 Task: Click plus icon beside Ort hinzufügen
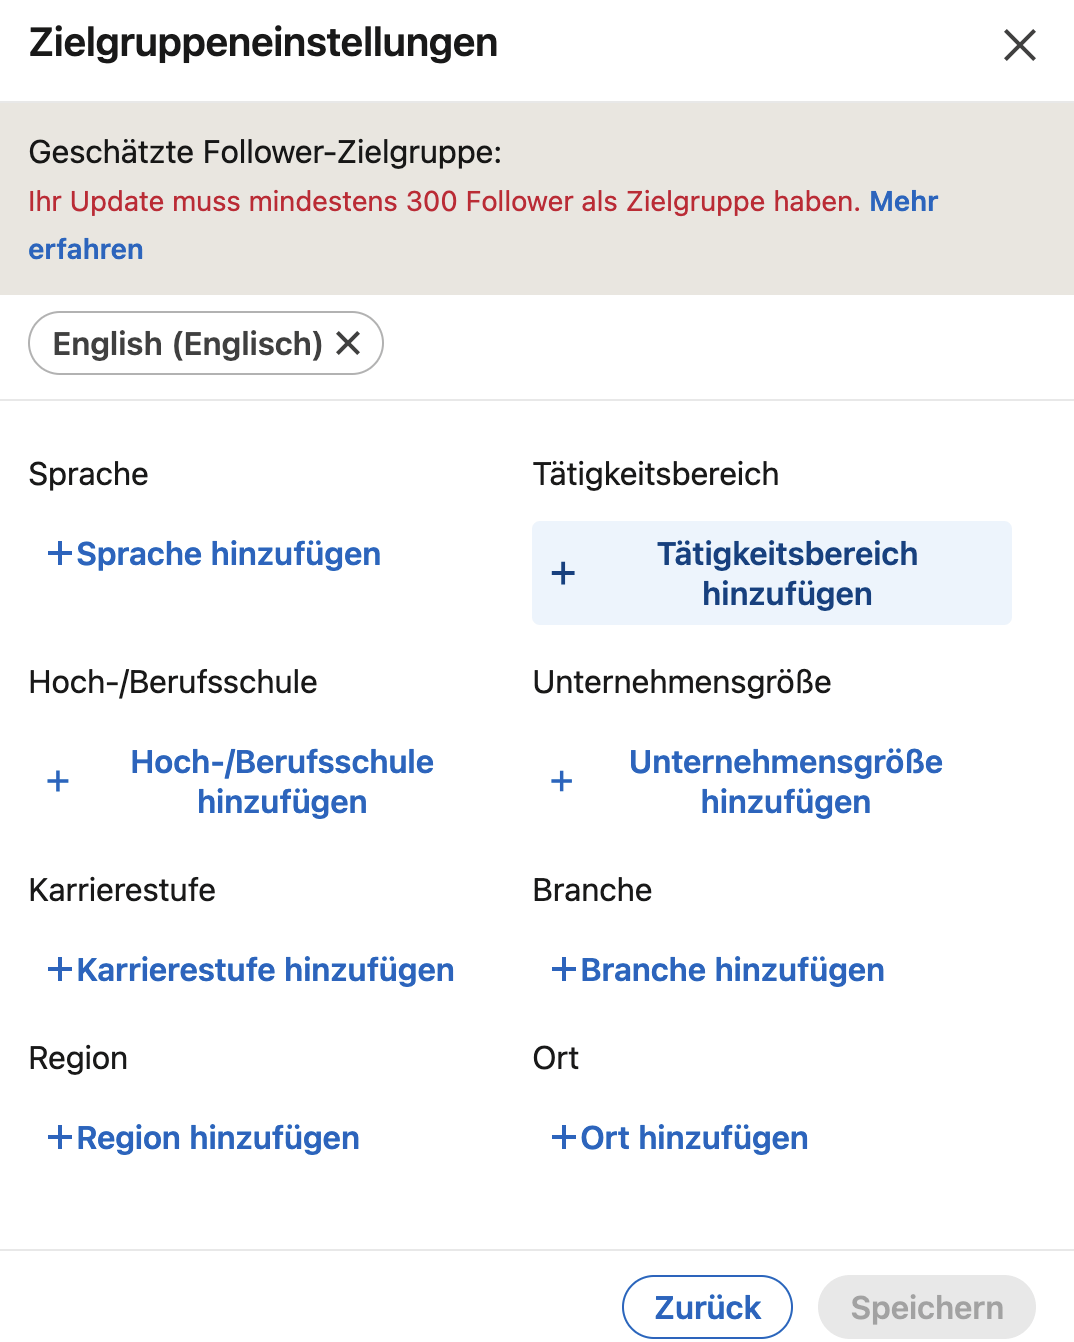tap(564, 1137)
